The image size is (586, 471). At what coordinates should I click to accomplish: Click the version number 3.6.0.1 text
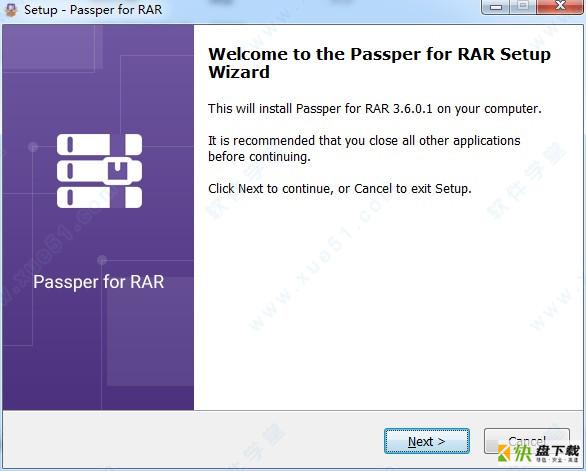(413, 109)
